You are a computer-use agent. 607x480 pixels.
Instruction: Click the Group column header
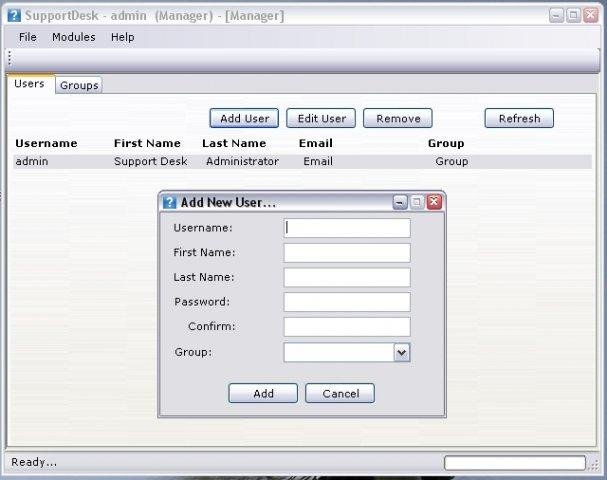coord(446,143)
